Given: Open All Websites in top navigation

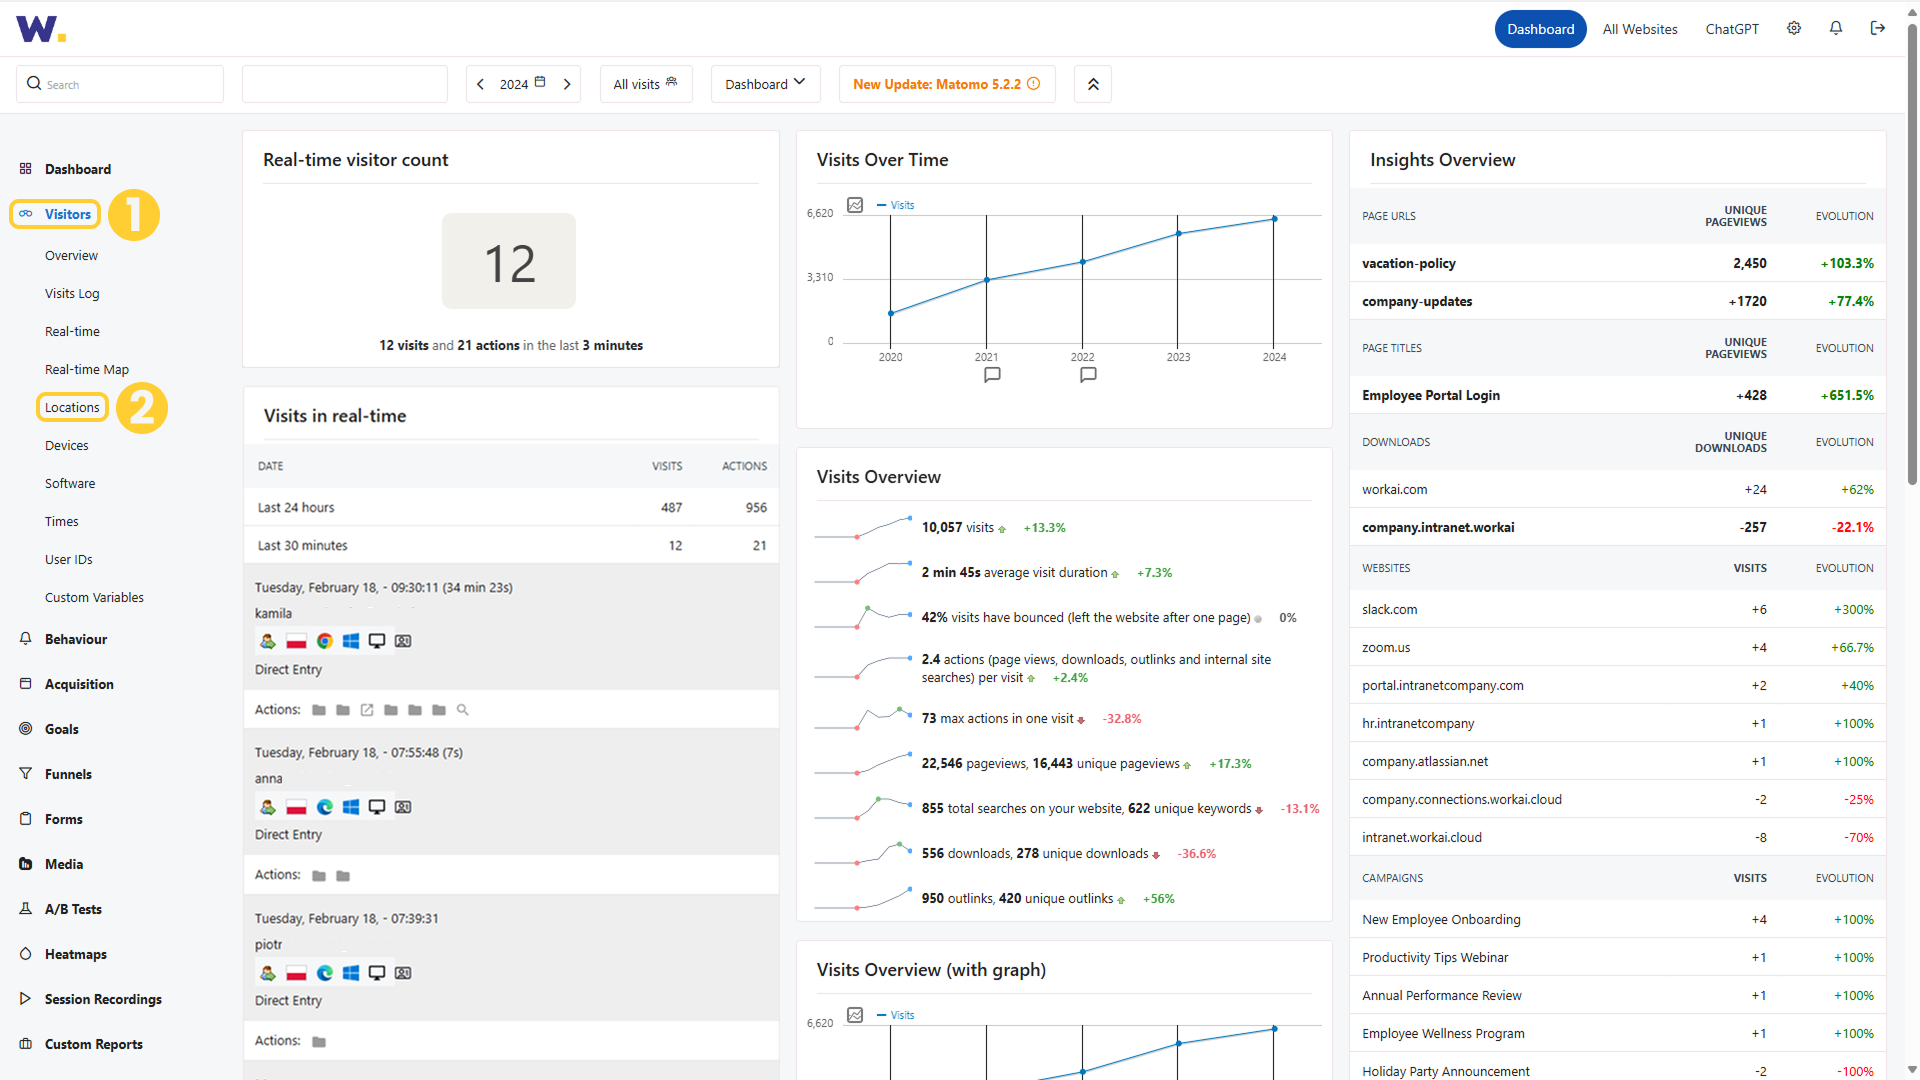Looking at the screenshot, I should coord(1640,29).
